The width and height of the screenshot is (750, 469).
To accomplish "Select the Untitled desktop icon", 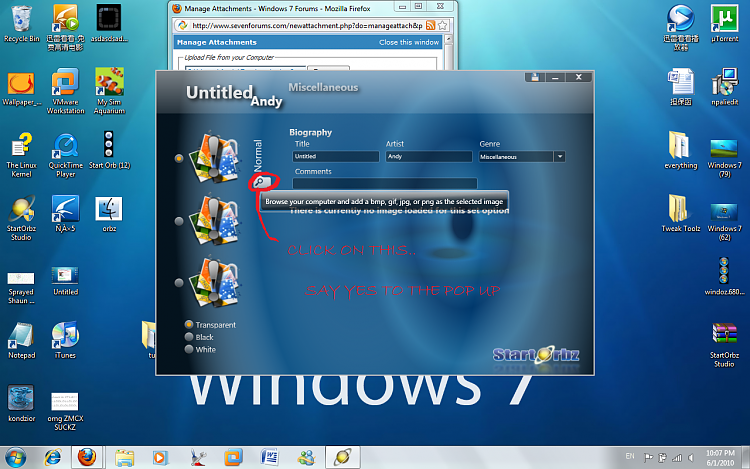I will [66, 281].
